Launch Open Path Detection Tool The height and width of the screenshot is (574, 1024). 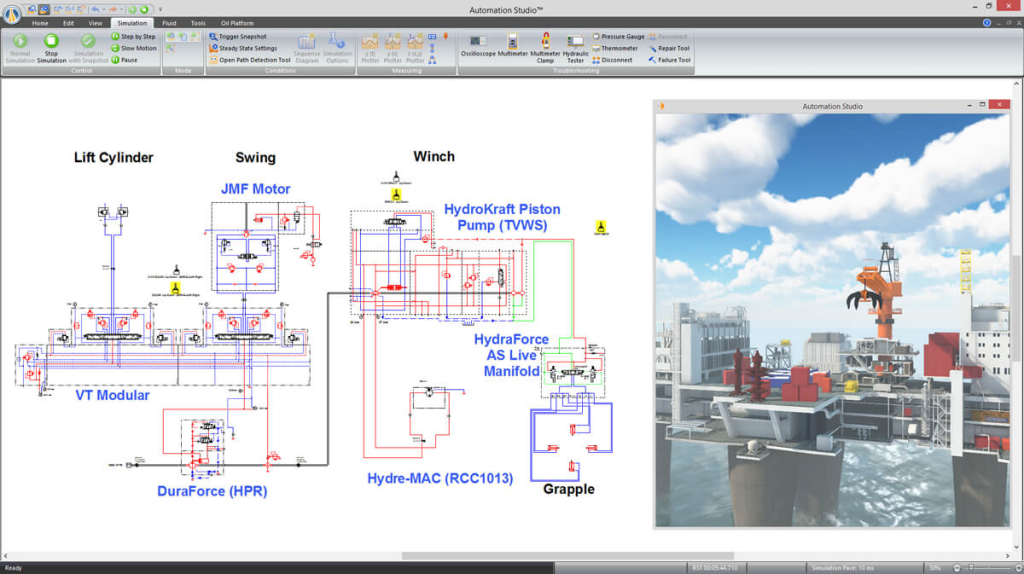pos(249,60)
